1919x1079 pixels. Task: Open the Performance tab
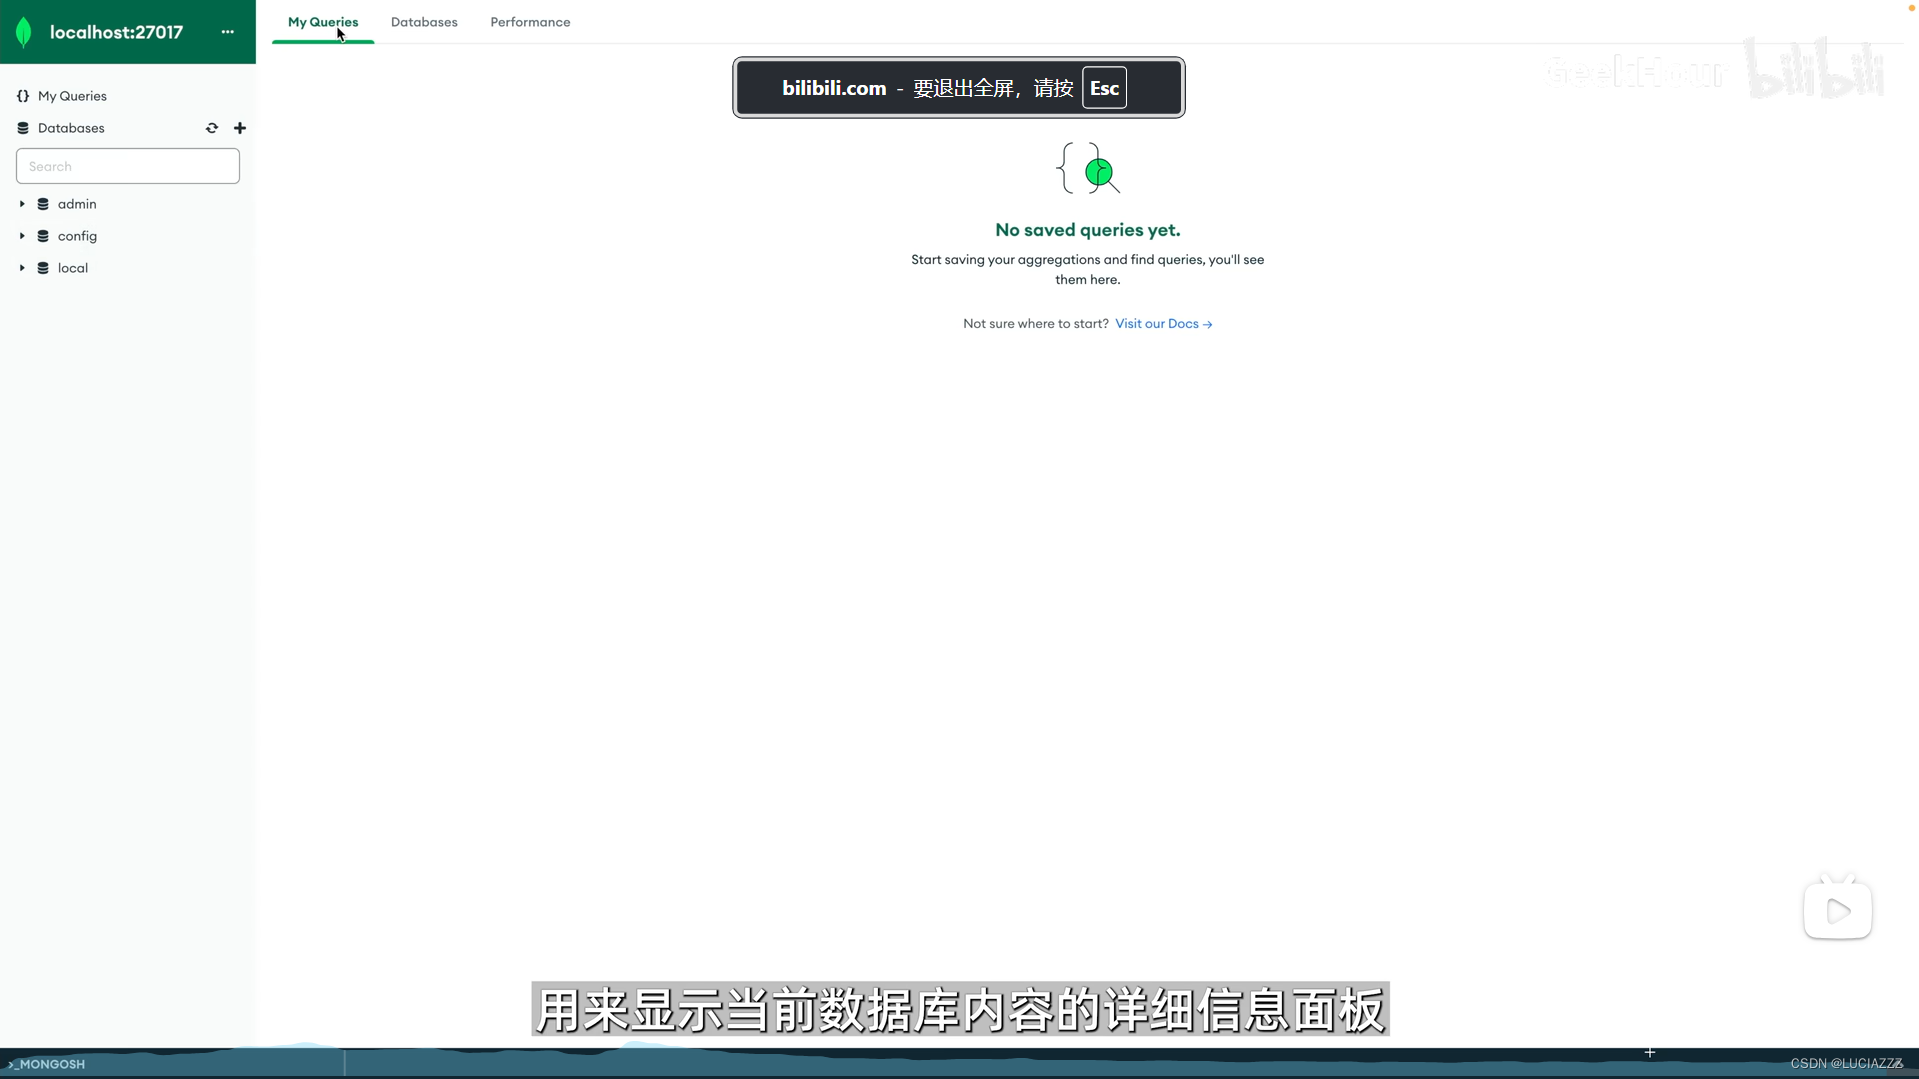pos(530,22)
